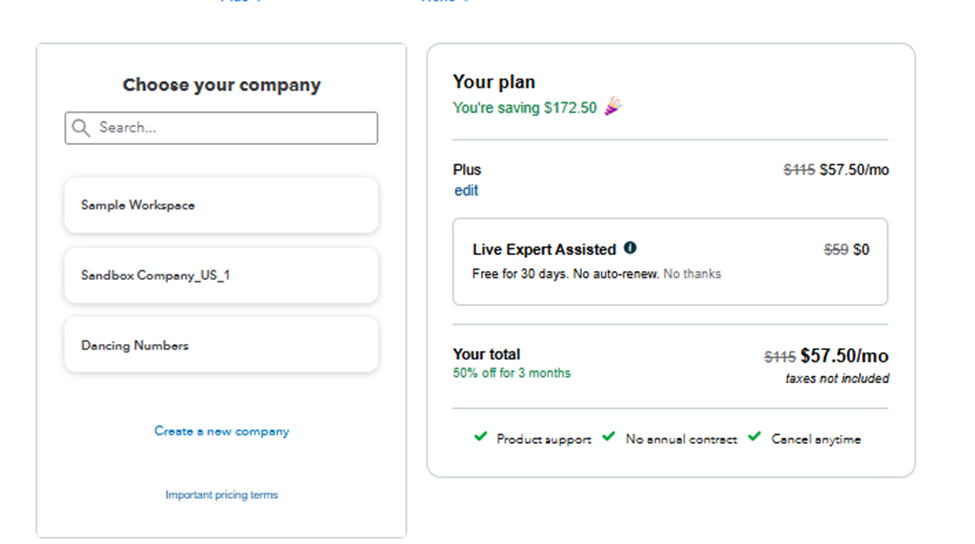Click checkmark next to Product support
The height and width of the screenshot is (544, 975).
pos(480,437)
